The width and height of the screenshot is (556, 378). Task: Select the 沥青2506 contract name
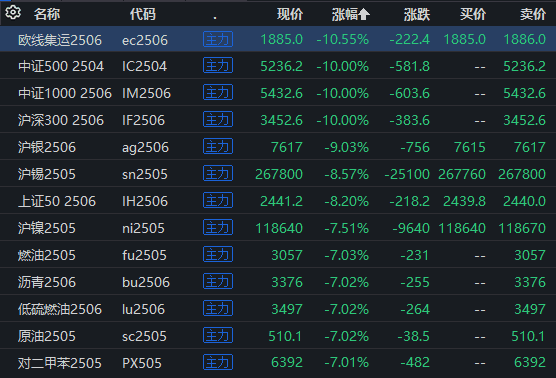[x=47, y=282]
